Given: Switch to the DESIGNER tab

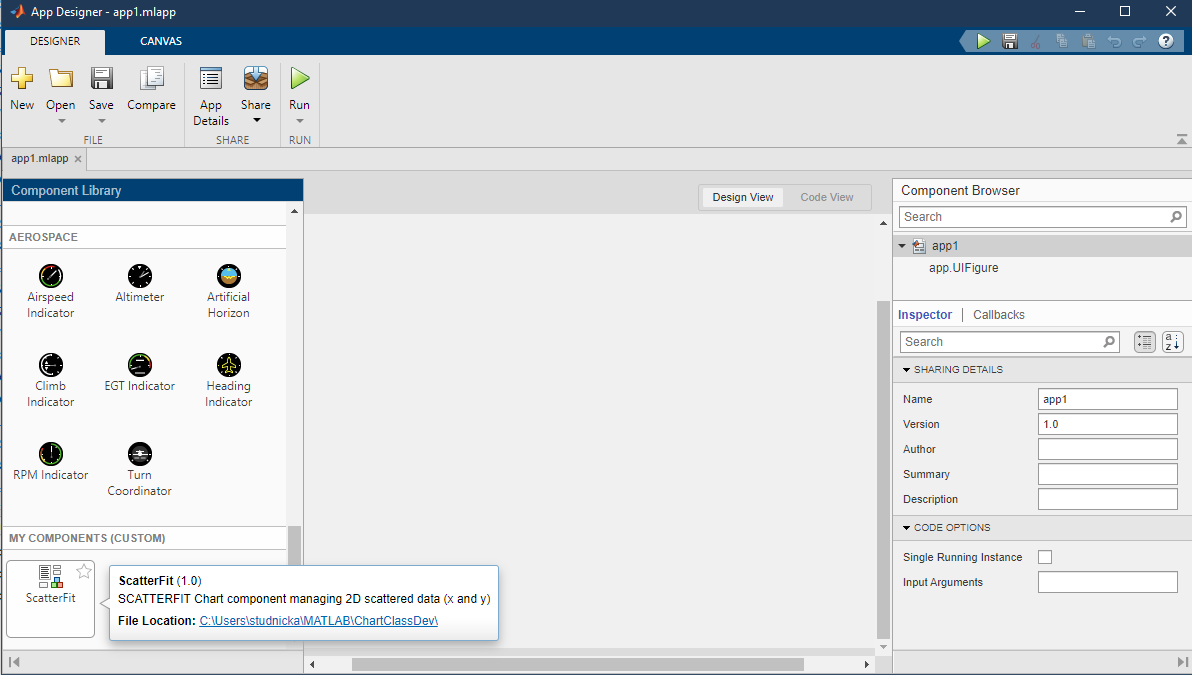Looking at the screenshot, I should tap(55, 41).
